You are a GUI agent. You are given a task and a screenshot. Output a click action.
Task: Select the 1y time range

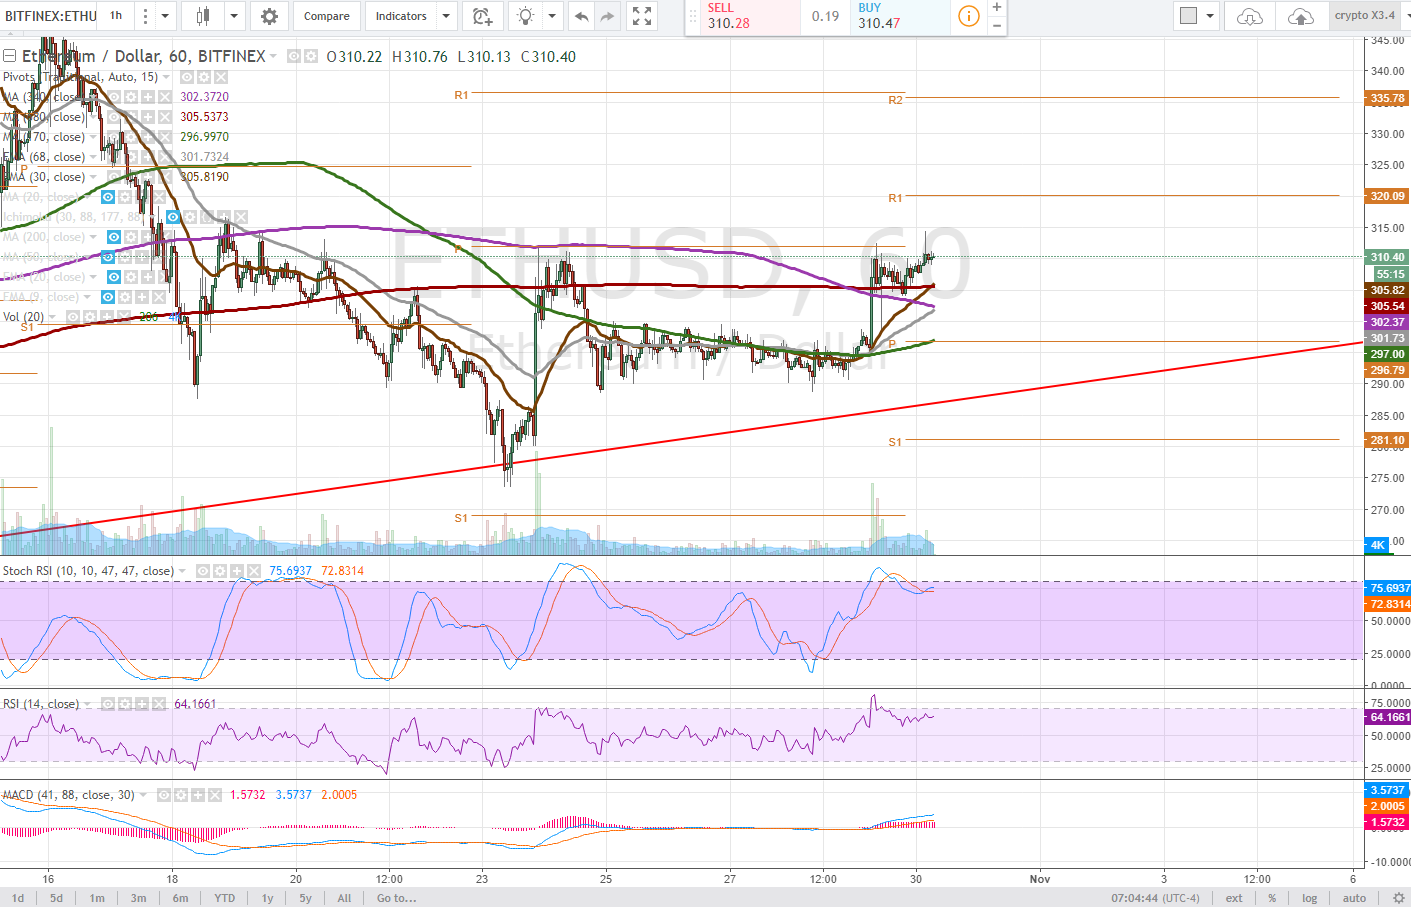(267, 898)
